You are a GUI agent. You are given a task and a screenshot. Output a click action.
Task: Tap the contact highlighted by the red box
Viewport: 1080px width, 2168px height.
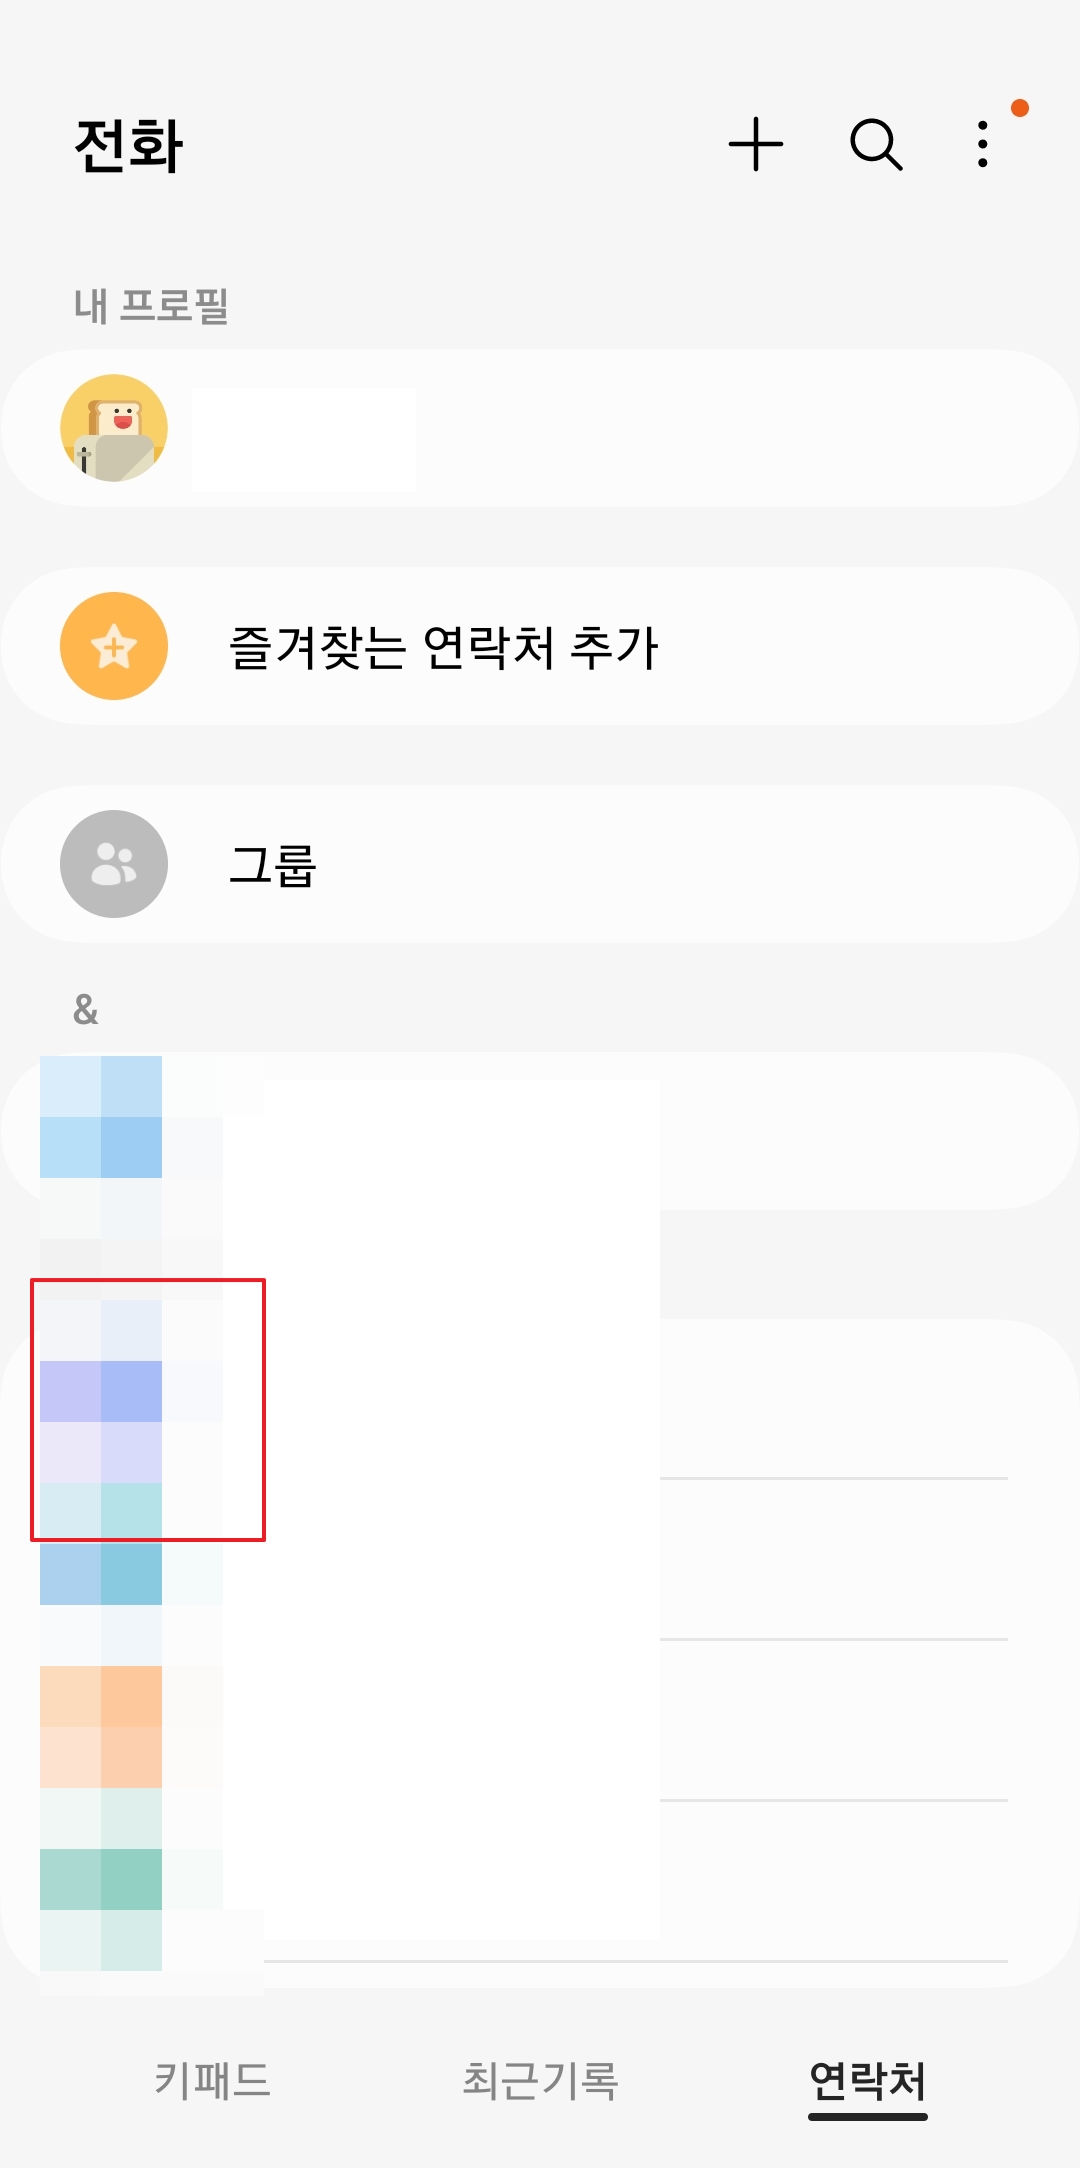(x=148, y=1400)
